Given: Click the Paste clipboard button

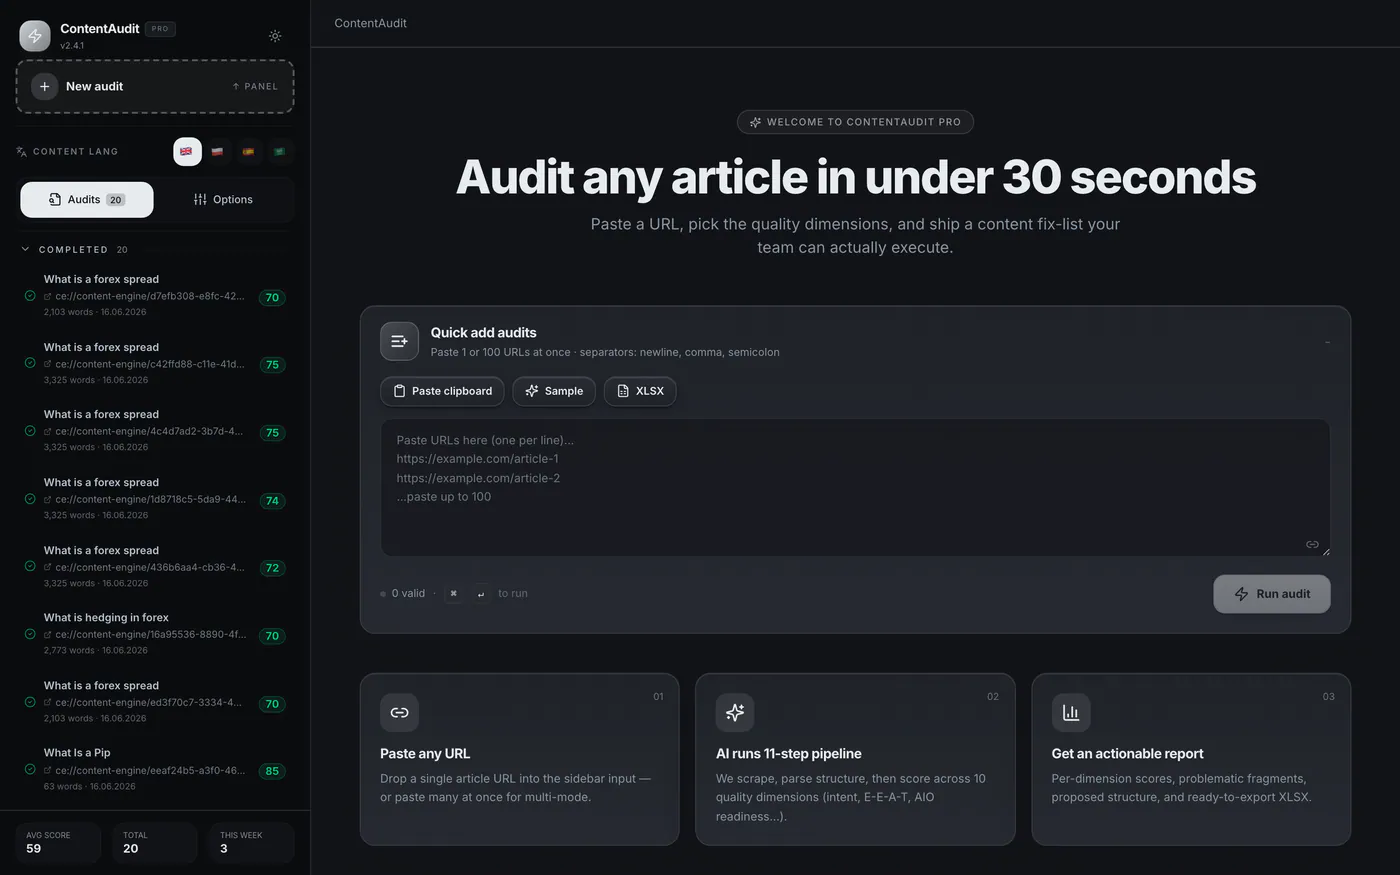Looking at the screenshot, I should pyautogui.click(x=443, y=391).
